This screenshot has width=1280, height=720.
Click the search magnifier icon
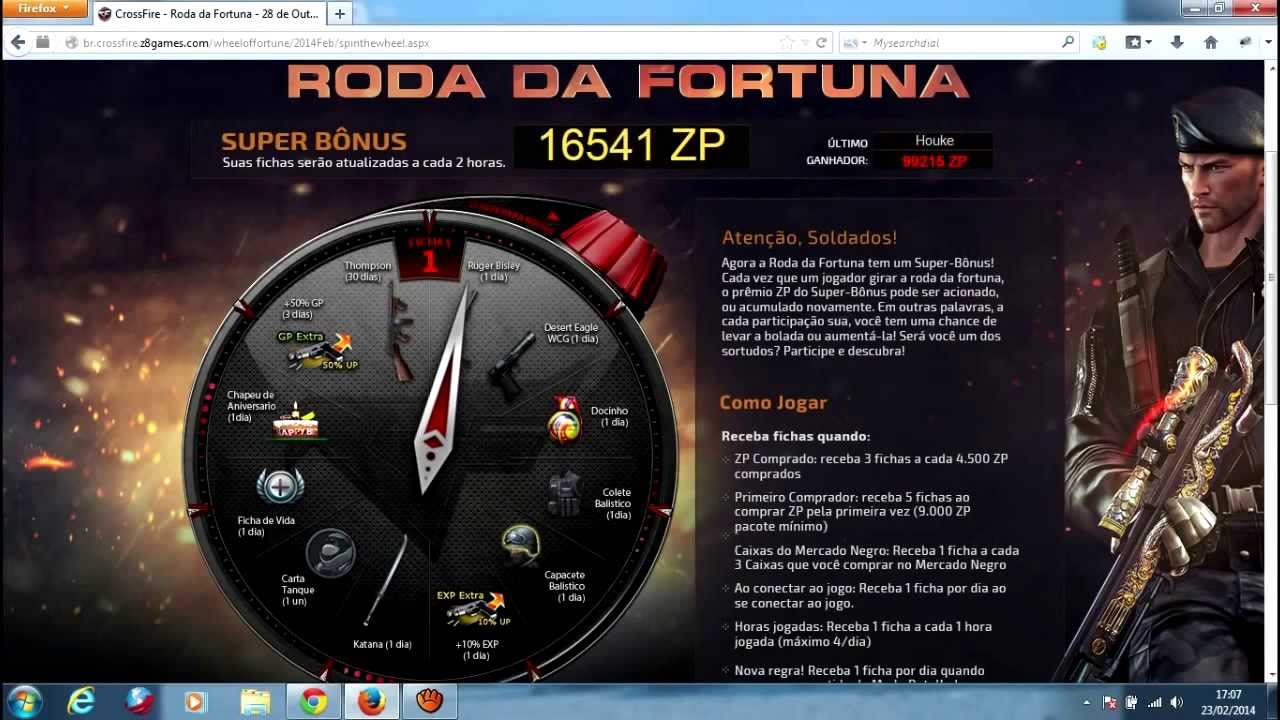pos(1068,43)
